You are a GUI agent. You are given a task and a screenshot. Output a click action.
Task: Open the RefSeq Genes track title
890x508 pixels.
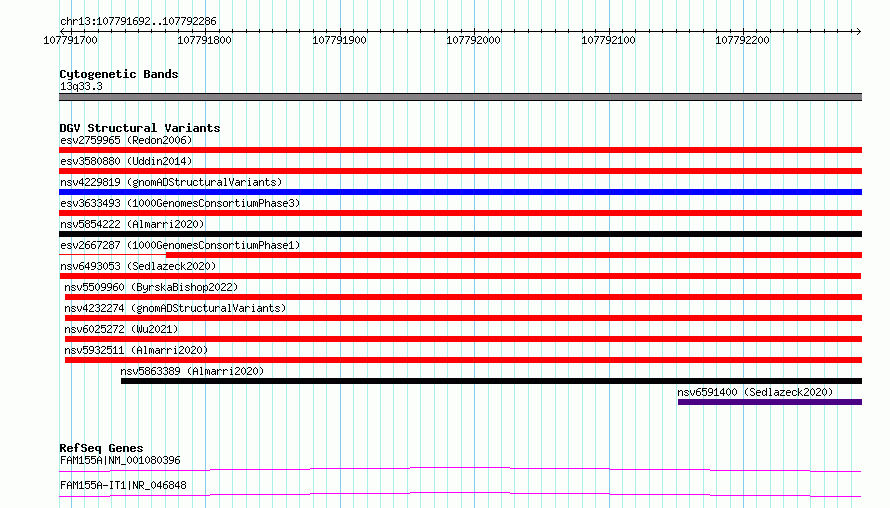(x=101, y=448)
